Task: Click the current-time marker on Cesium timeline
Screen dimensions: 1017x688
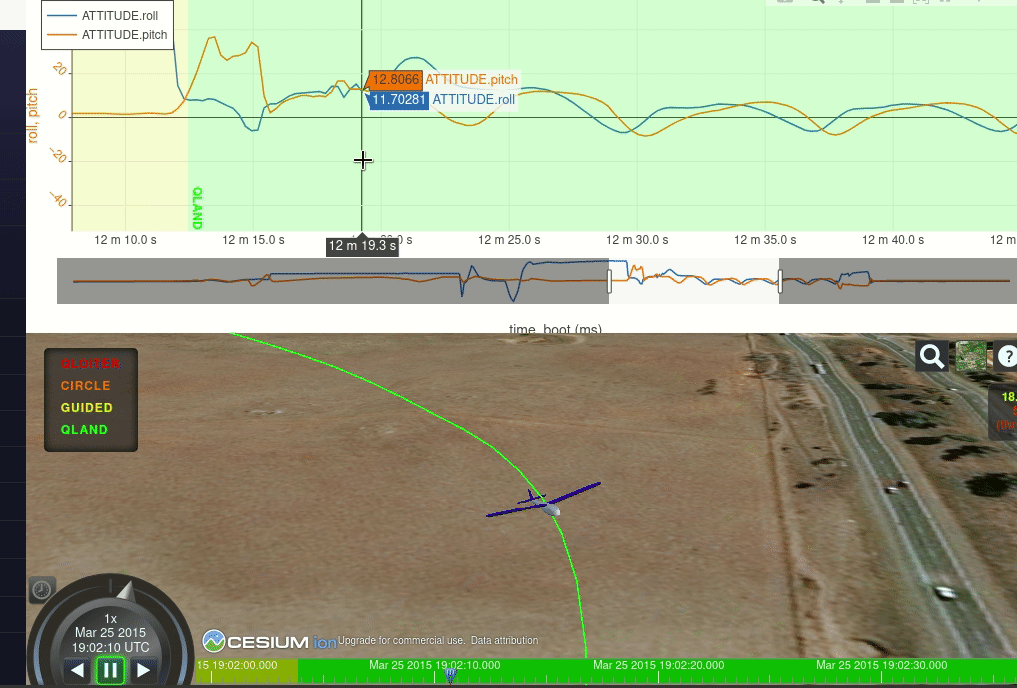Action: (x=450, y=676)
